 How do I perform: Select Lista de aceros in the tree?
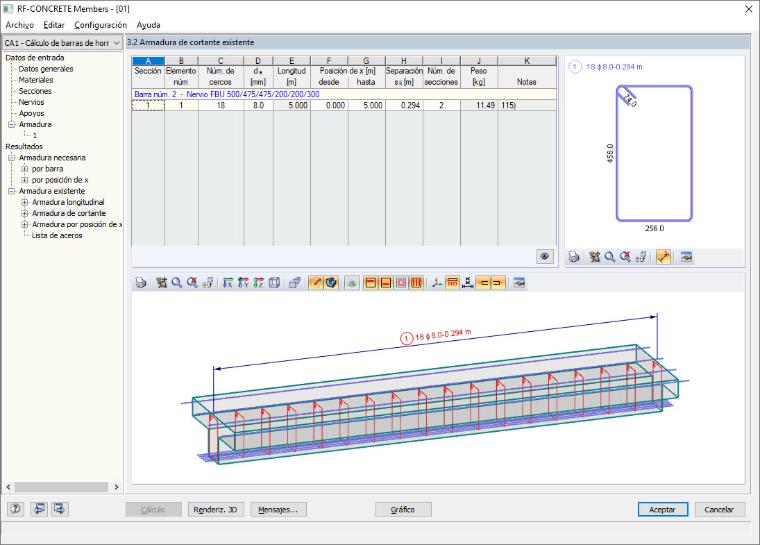coord(57,236)
